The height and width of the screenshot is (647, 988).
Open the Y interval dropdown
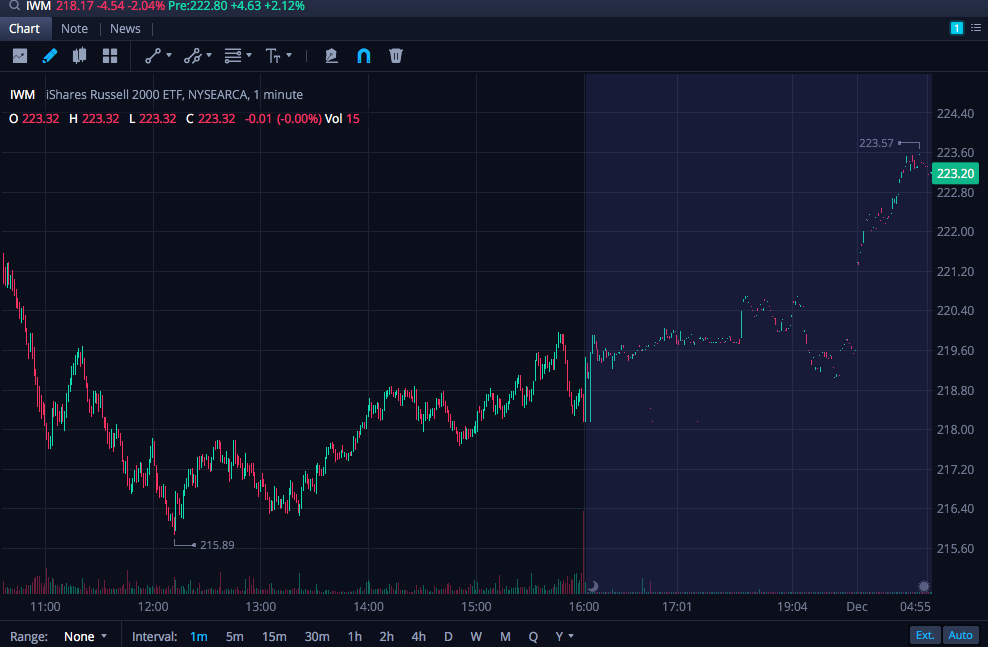pyautogui.click(x=564, y=636)
